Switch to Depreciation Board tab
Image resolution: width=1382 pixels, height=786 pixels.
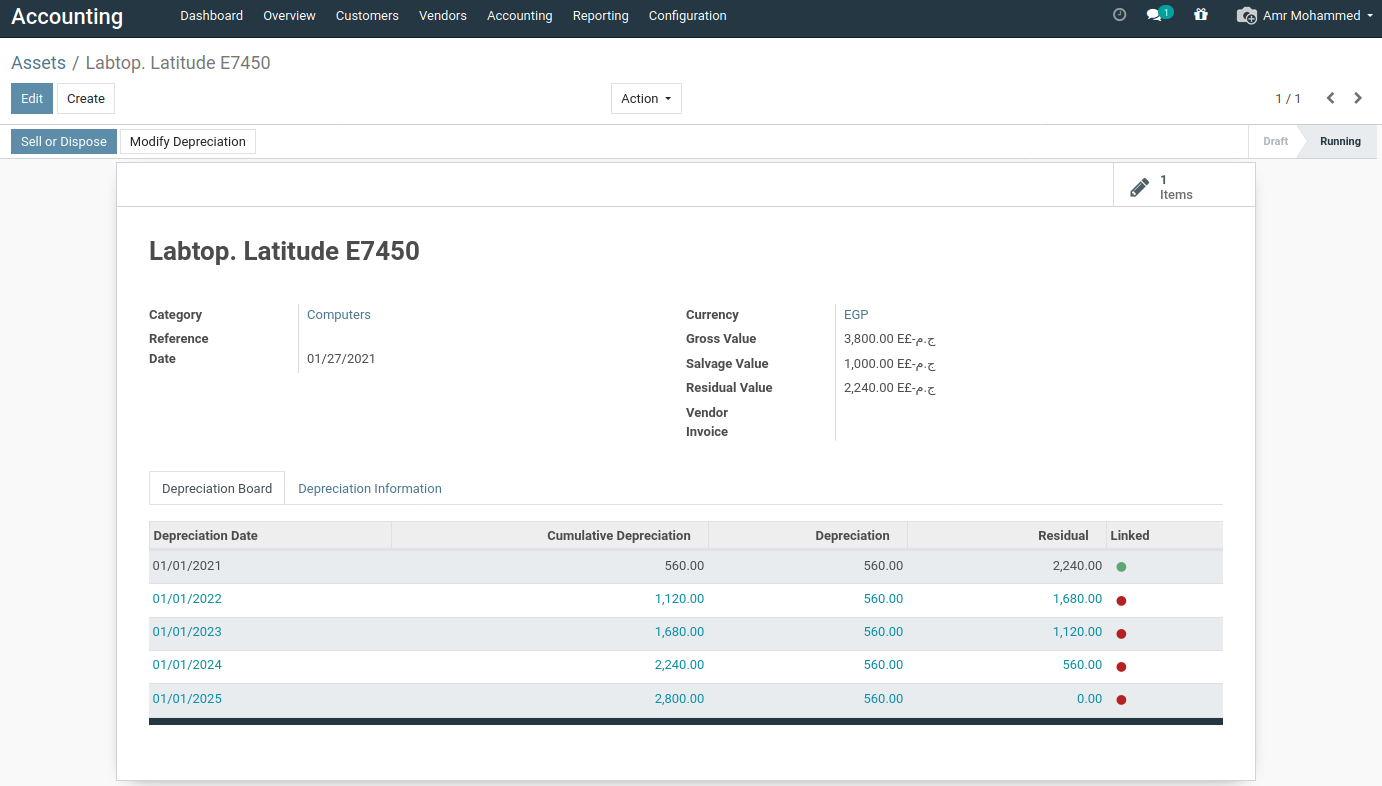pos(217,488)
